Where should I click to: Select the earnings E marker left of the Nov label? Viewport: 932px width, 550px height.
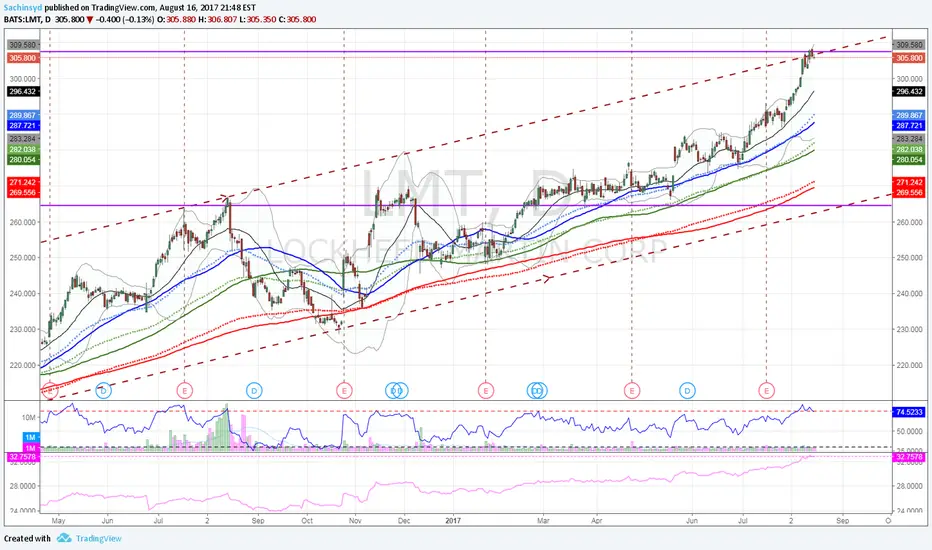[344, 391]
